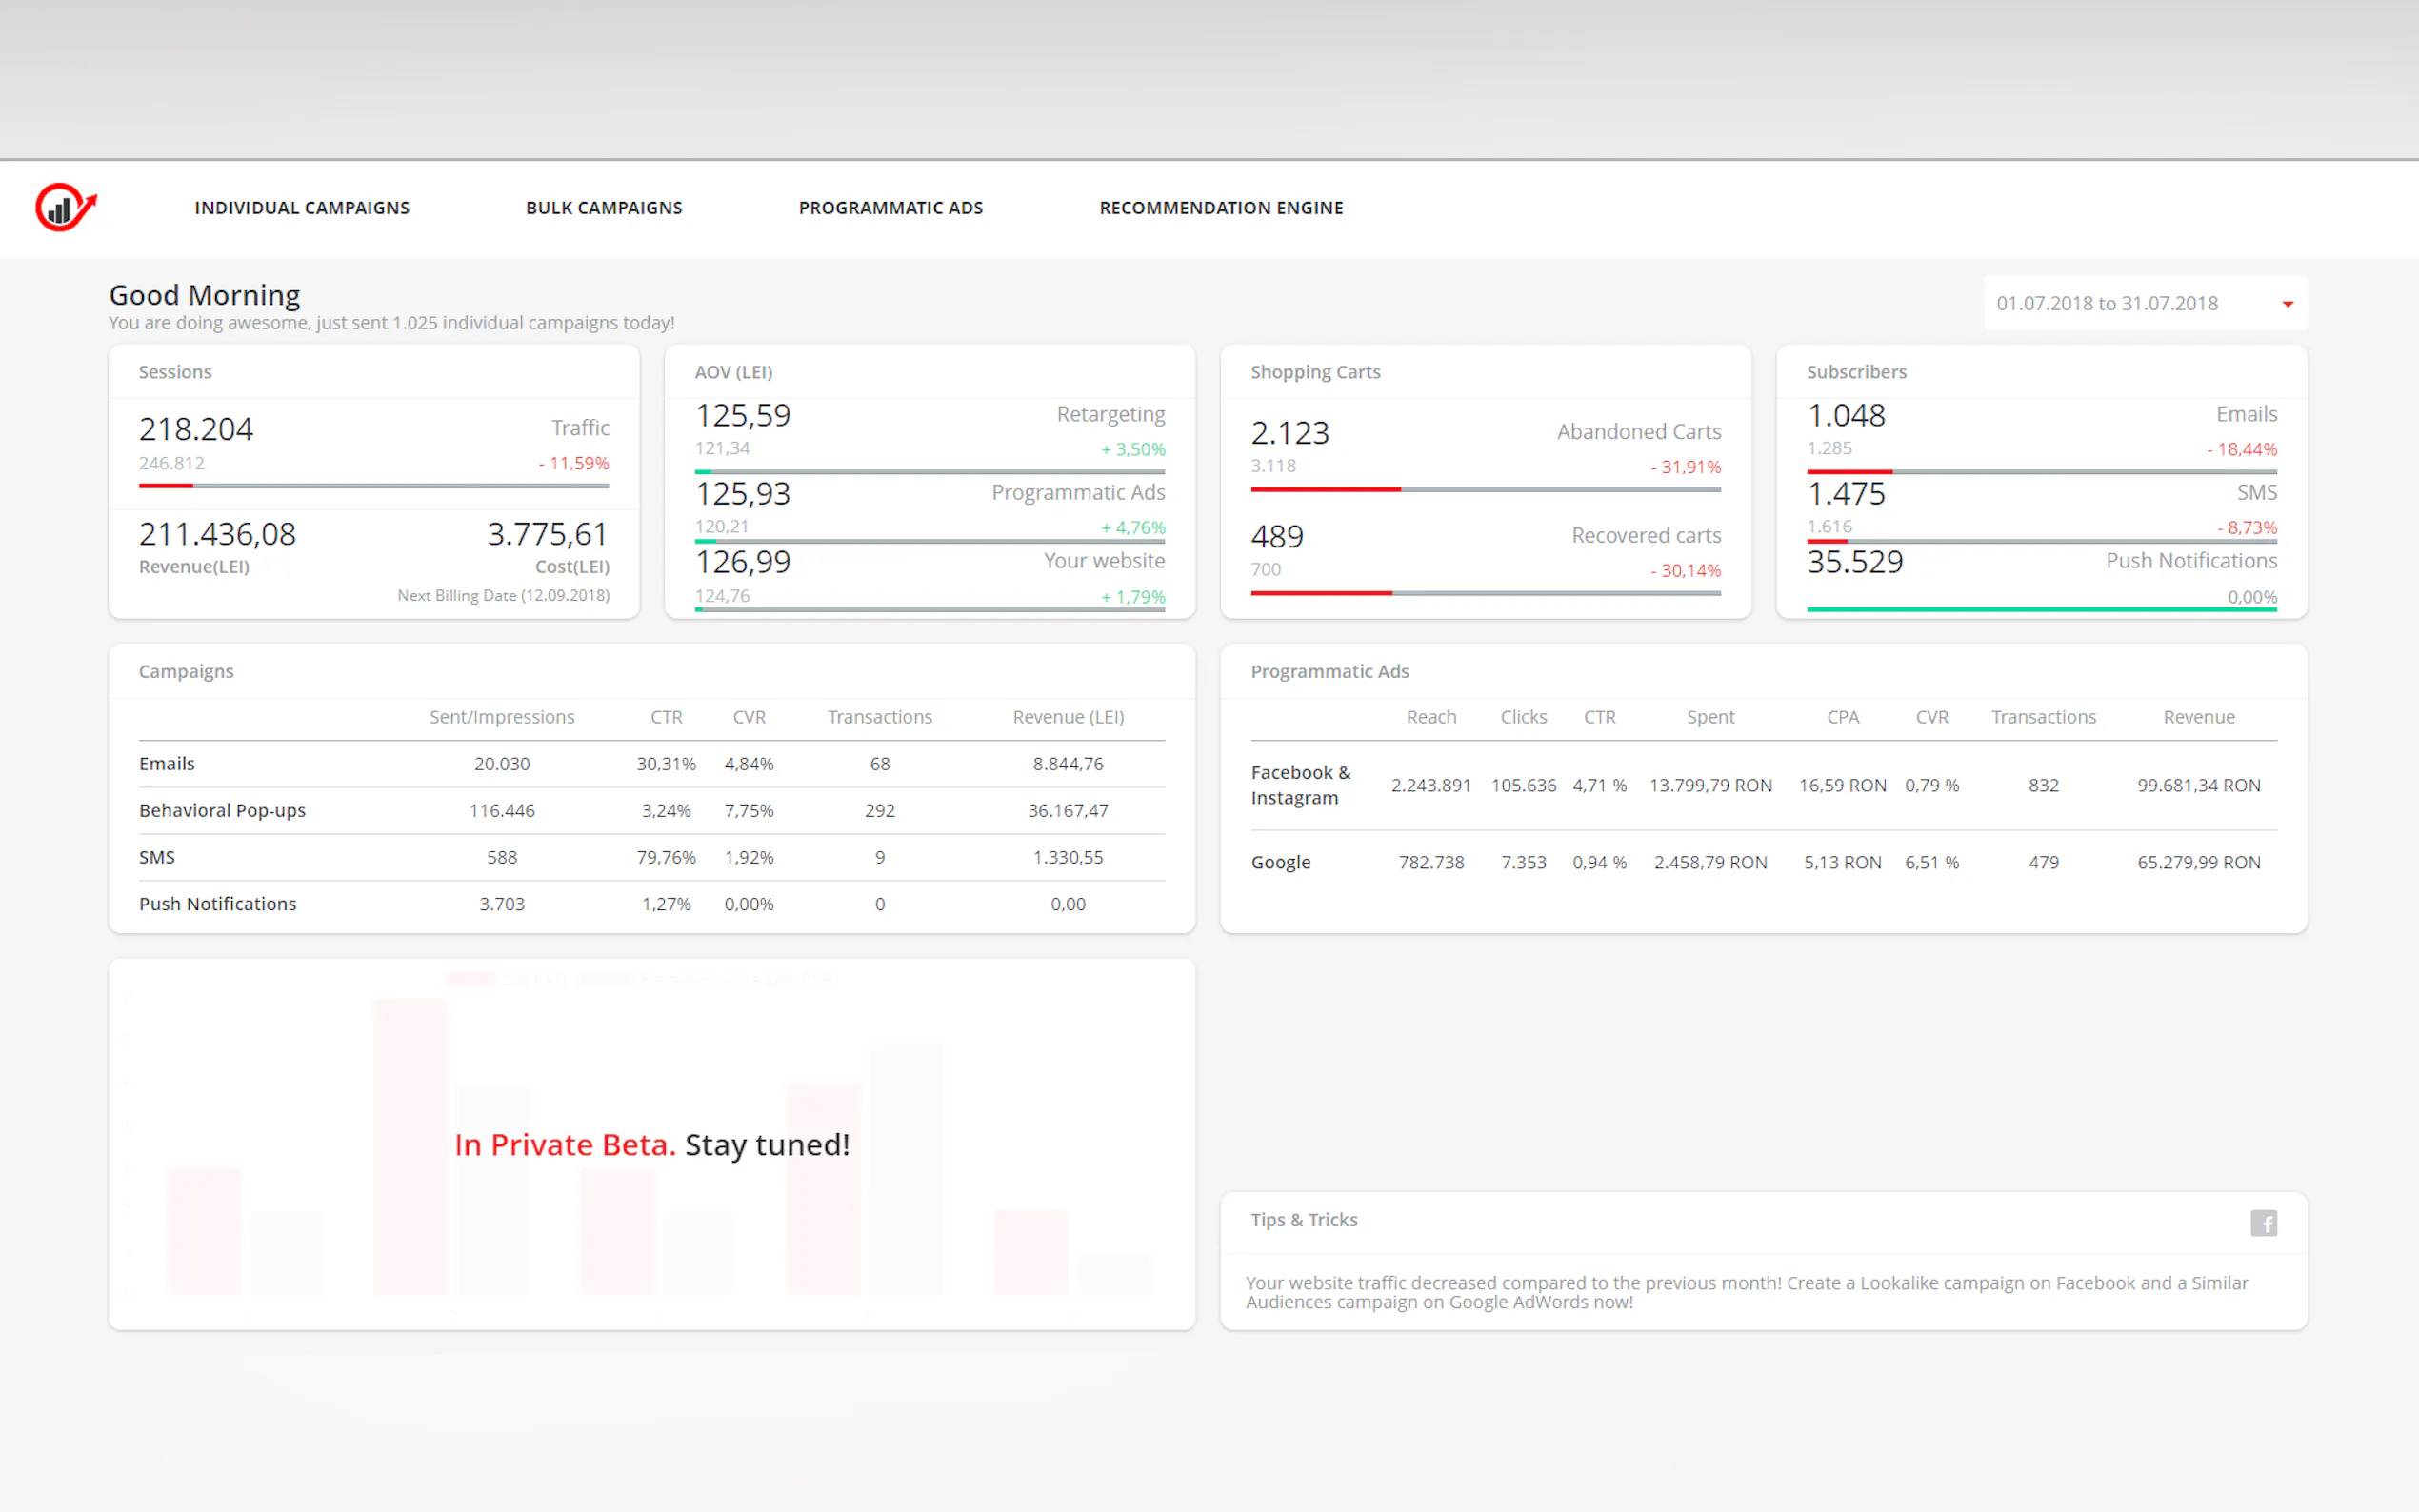
Task: Click the Revenue (LEI) column header
Action: (x=1067, y=717)
